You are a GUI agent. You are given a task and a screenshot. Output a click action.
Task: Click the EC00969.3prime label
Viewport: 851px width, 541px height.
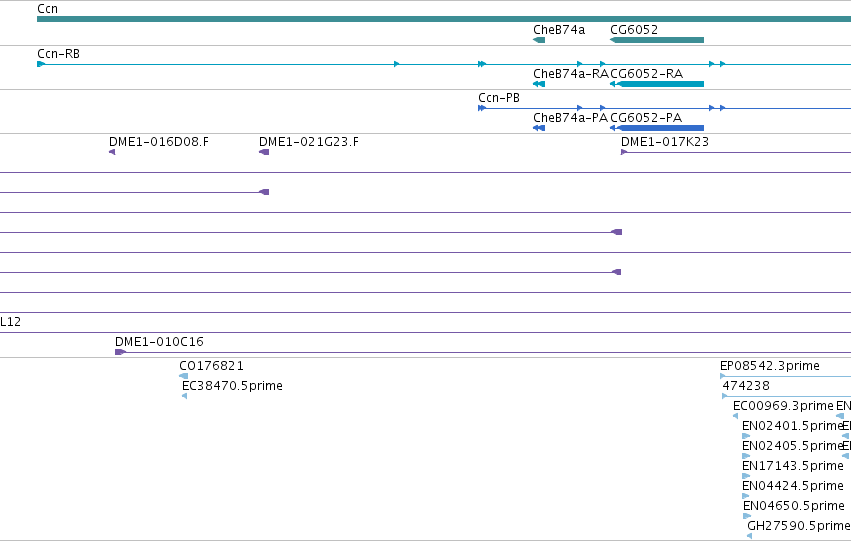coord(783,406)
